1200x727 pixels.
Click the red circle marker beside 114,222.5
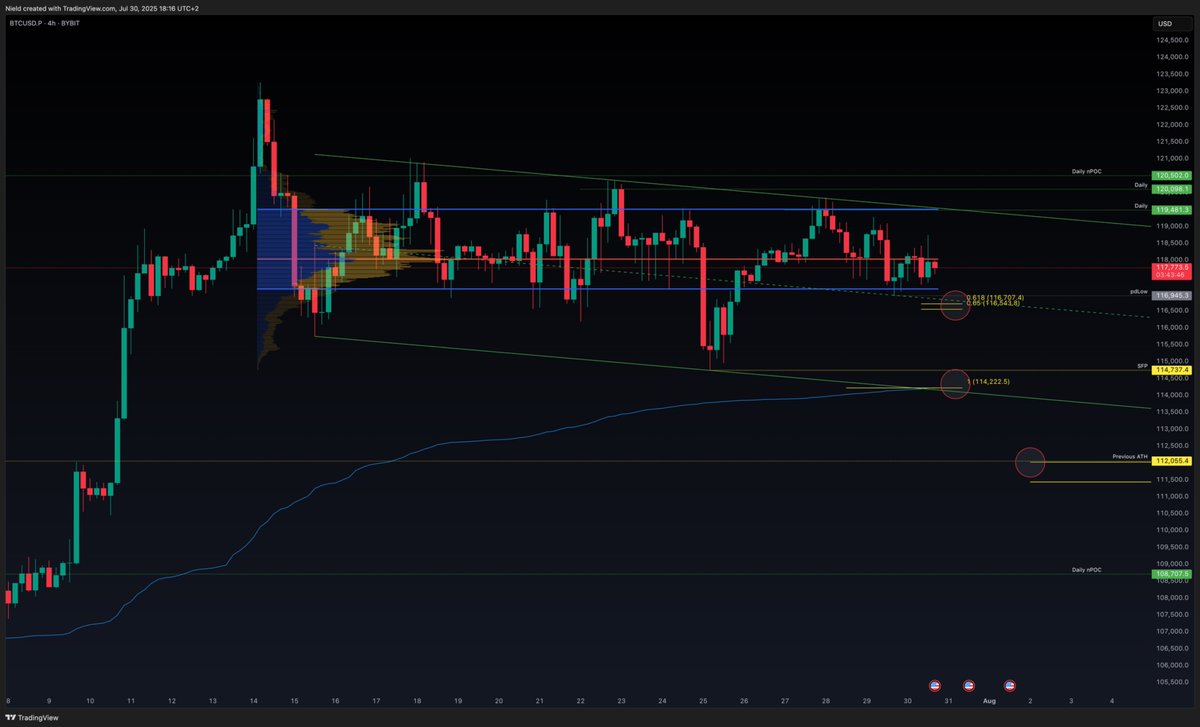tap(955, 384)
